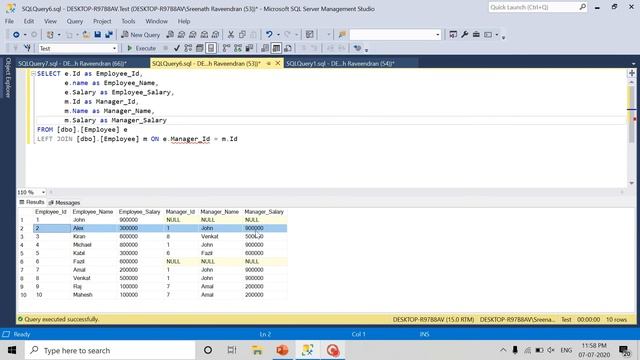Click the Analysis Services MDX Query icon

182,35
